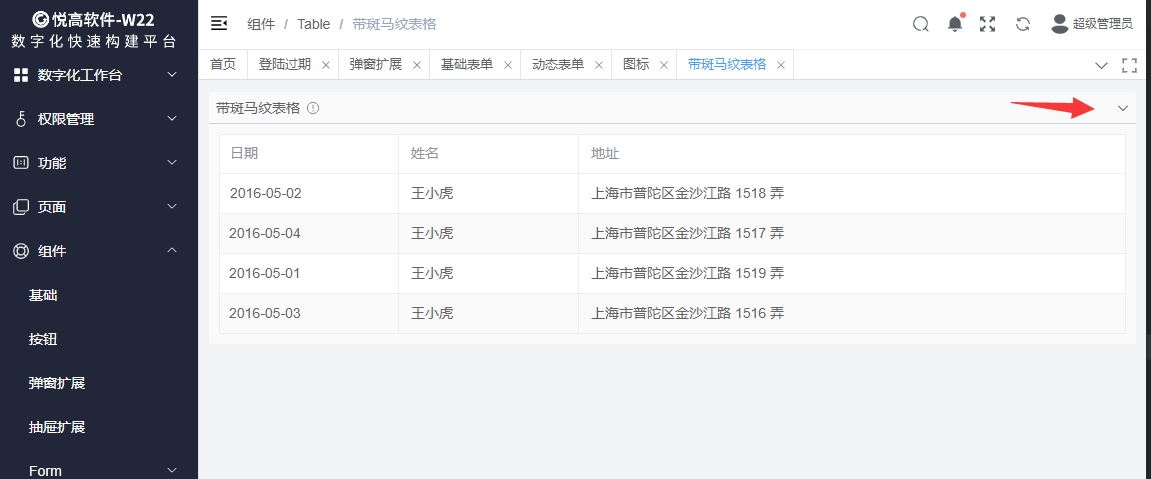Select the table row dated 2016-05-04
This screenshot has width=1151, height=479.
click(x=672, y=233)
